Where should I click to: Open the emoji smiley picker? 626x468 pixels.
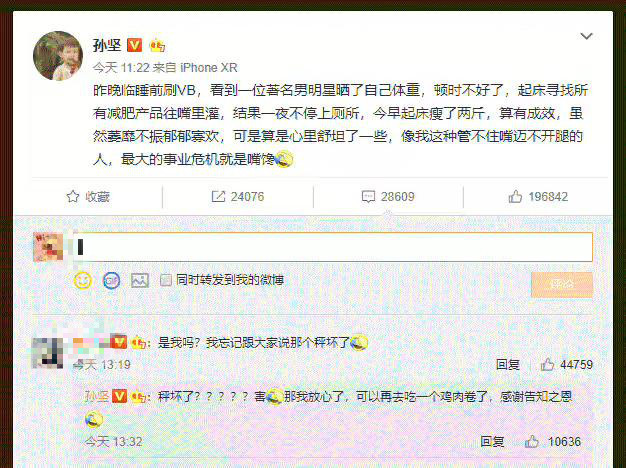(x=83, y=280)
